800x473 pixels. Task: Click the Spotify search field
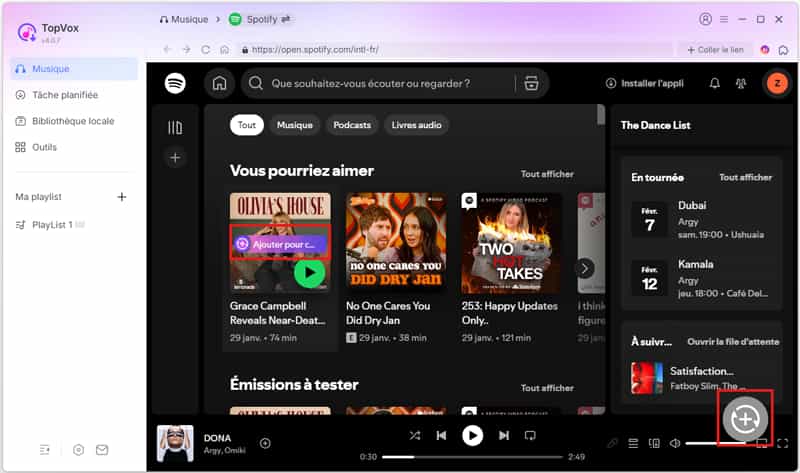(378, 83)
